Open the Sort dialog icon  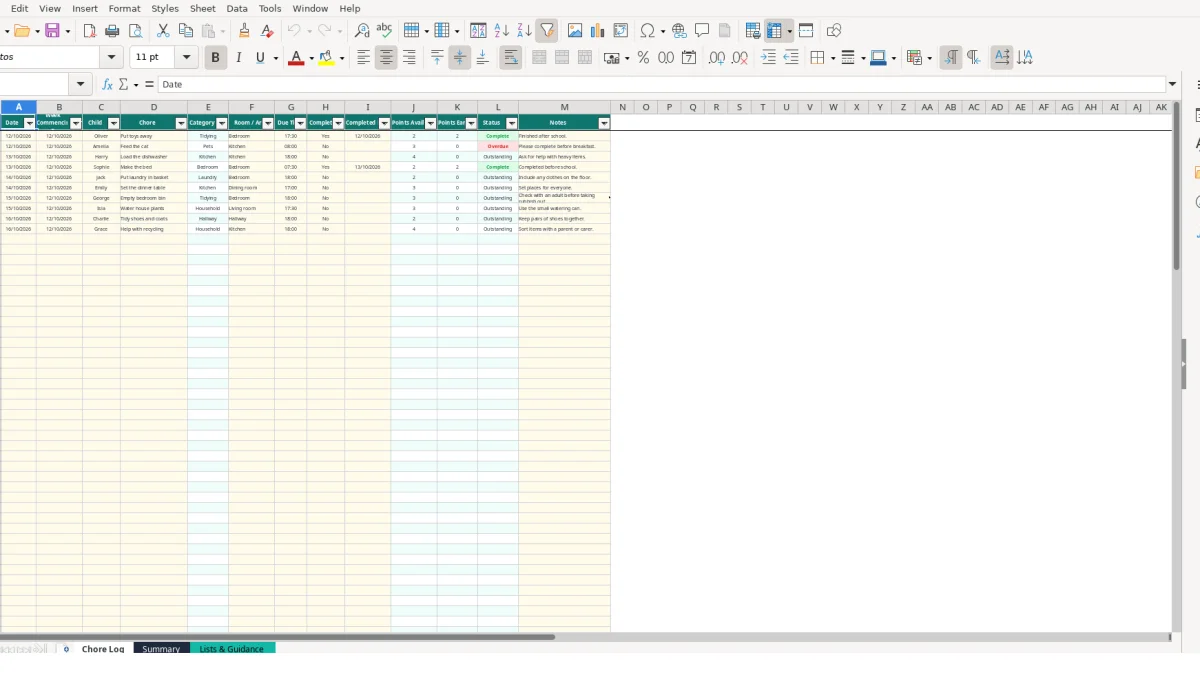pos(479,31)
